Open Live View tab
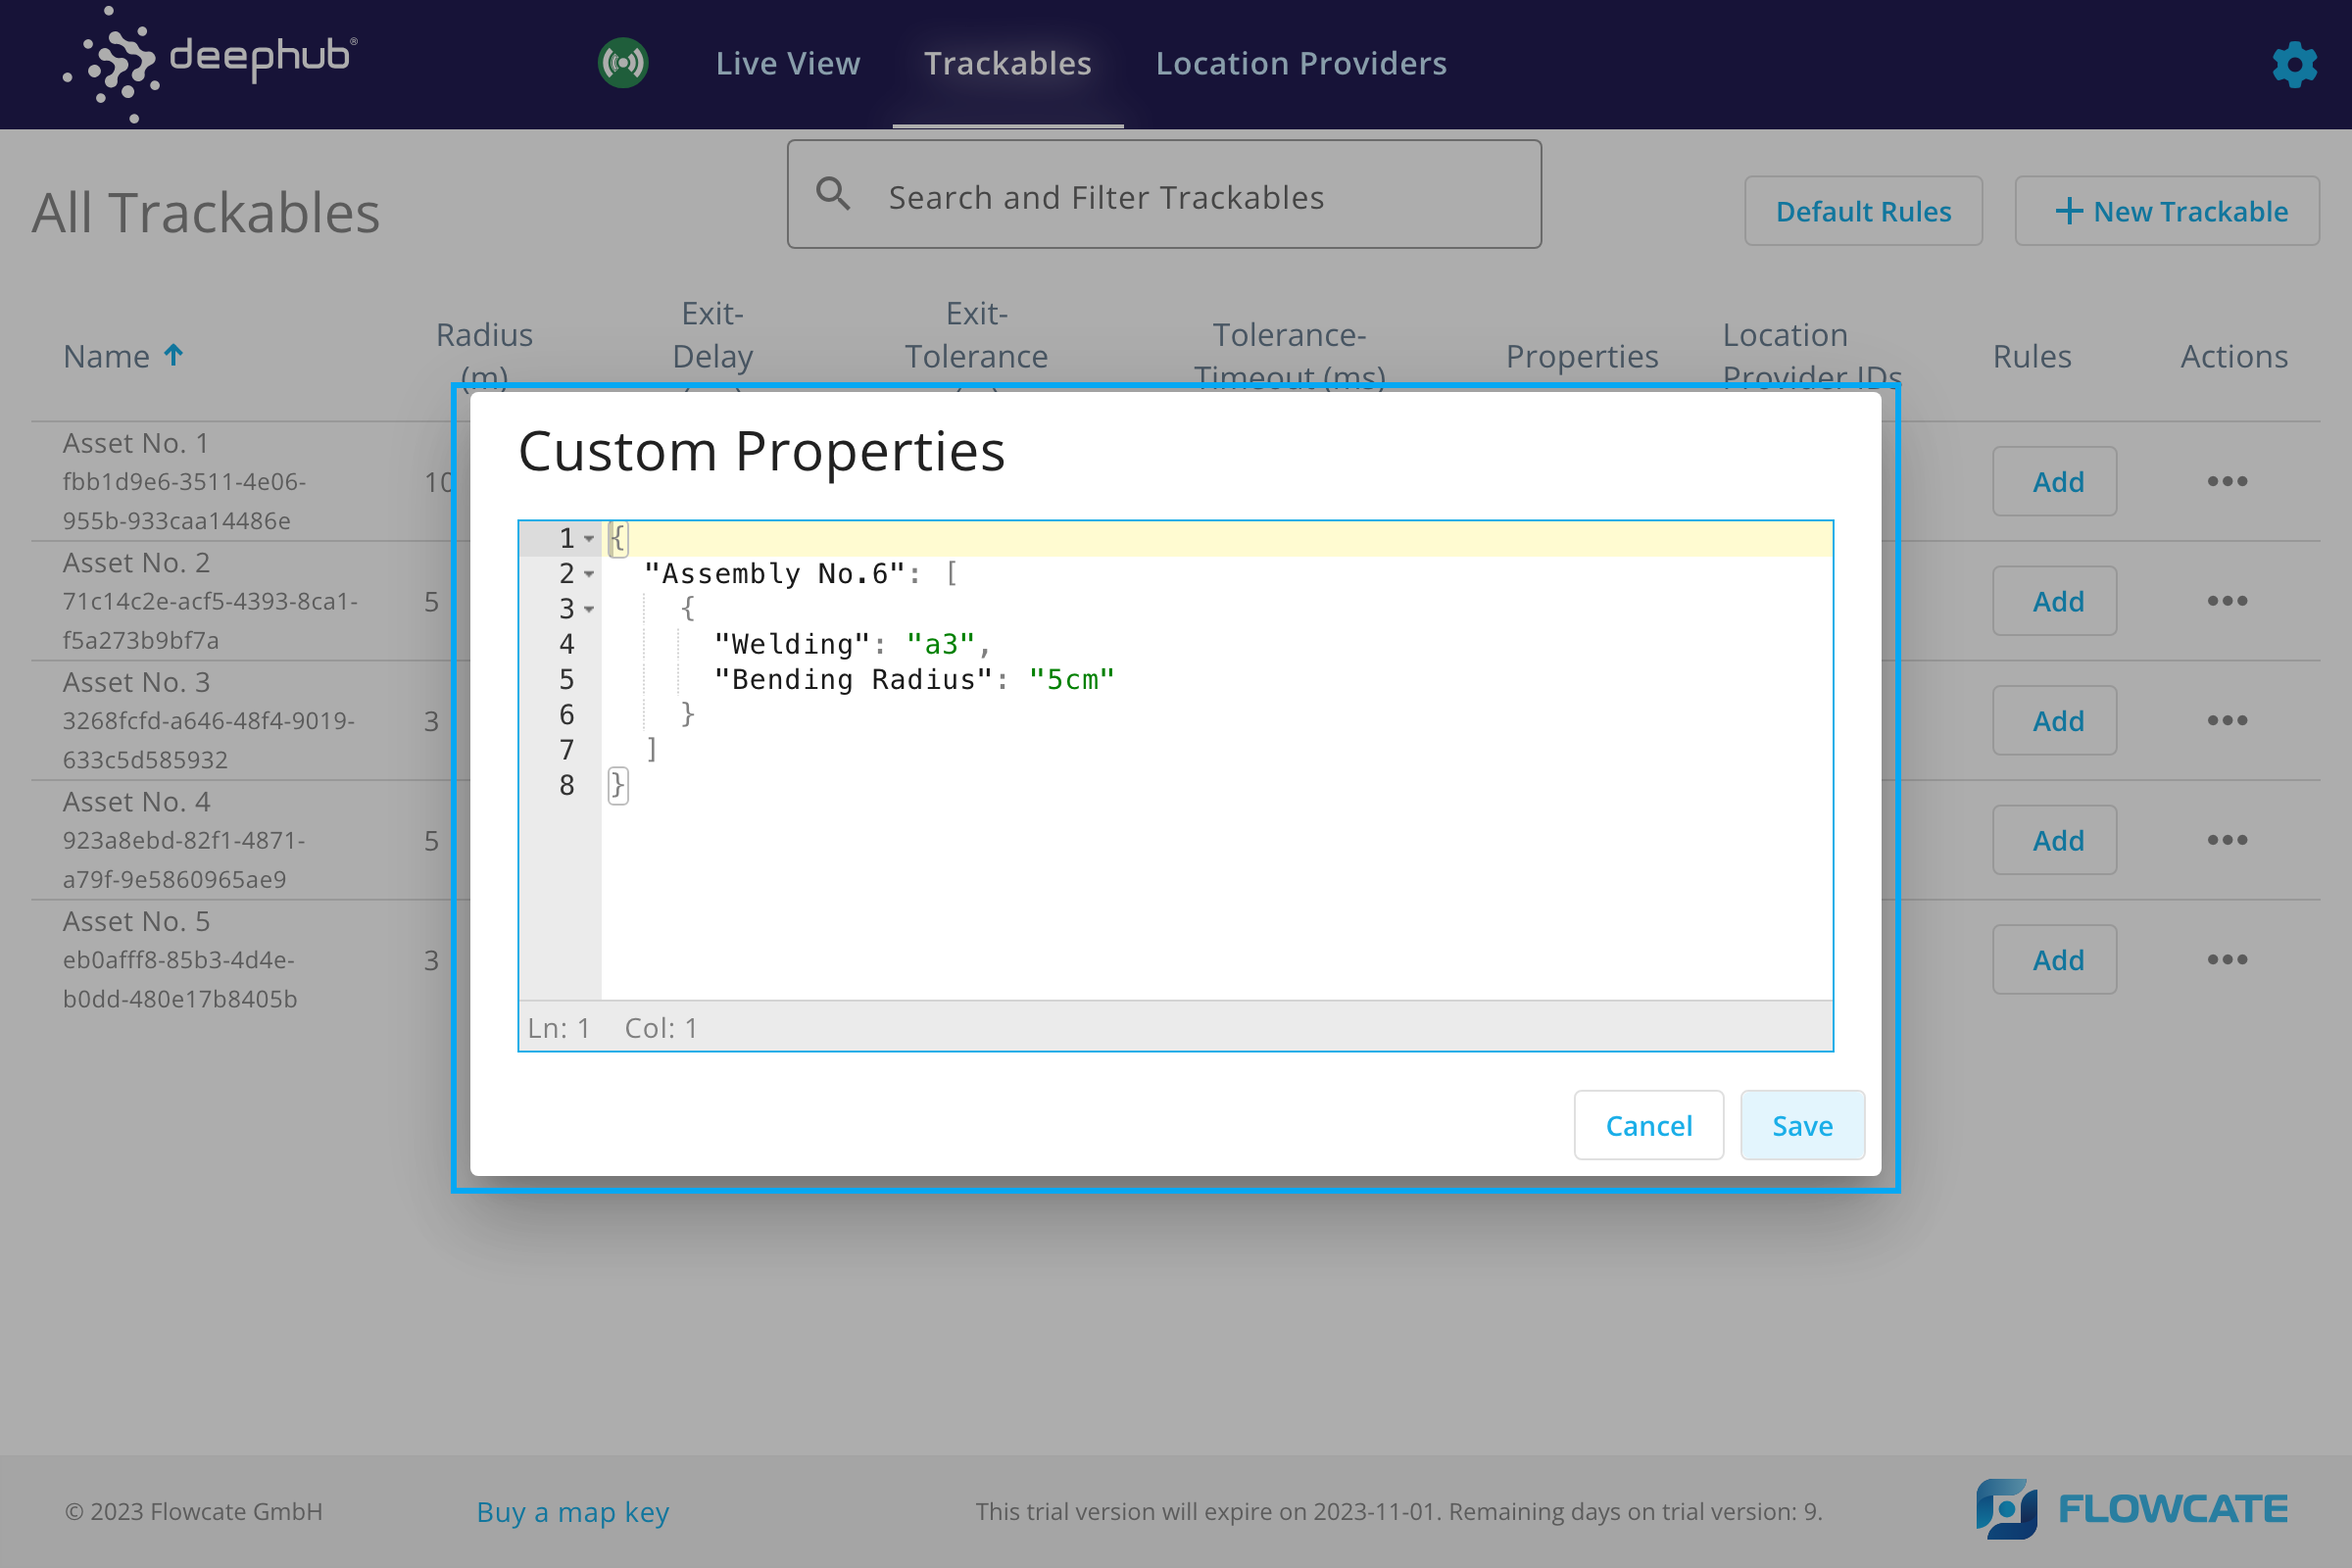 tap(788, 63)
